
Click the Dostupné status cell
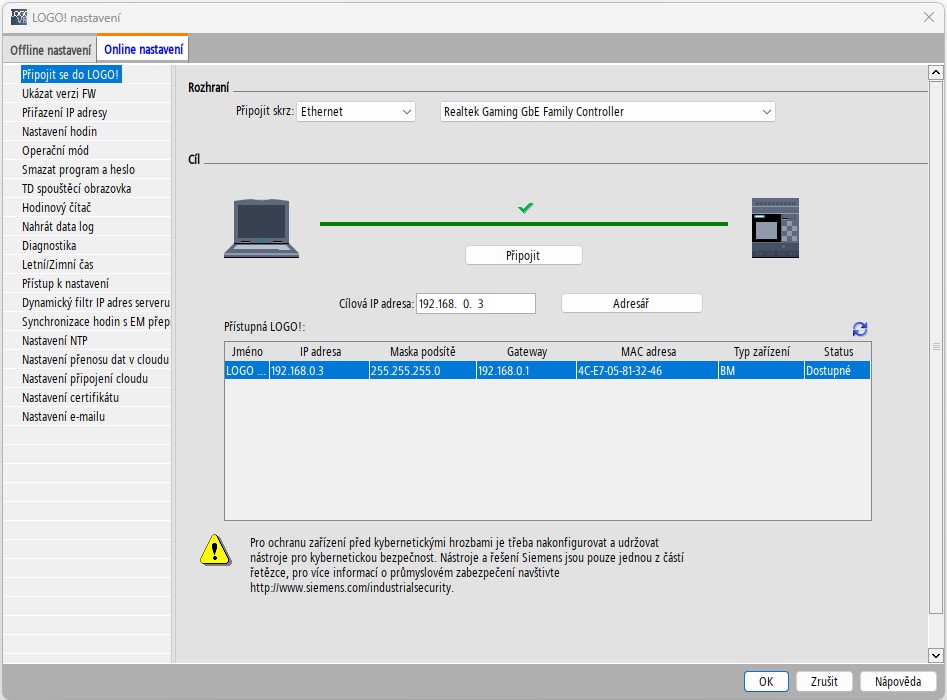pos(838,370)
